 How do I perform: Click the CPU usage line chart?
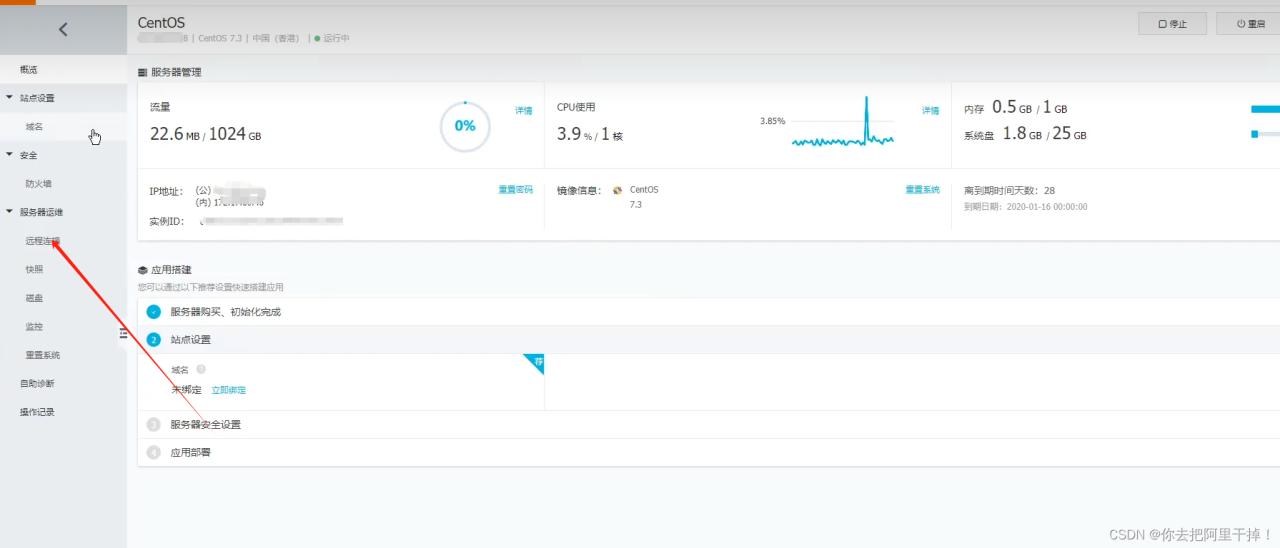(x=842, y=124)
